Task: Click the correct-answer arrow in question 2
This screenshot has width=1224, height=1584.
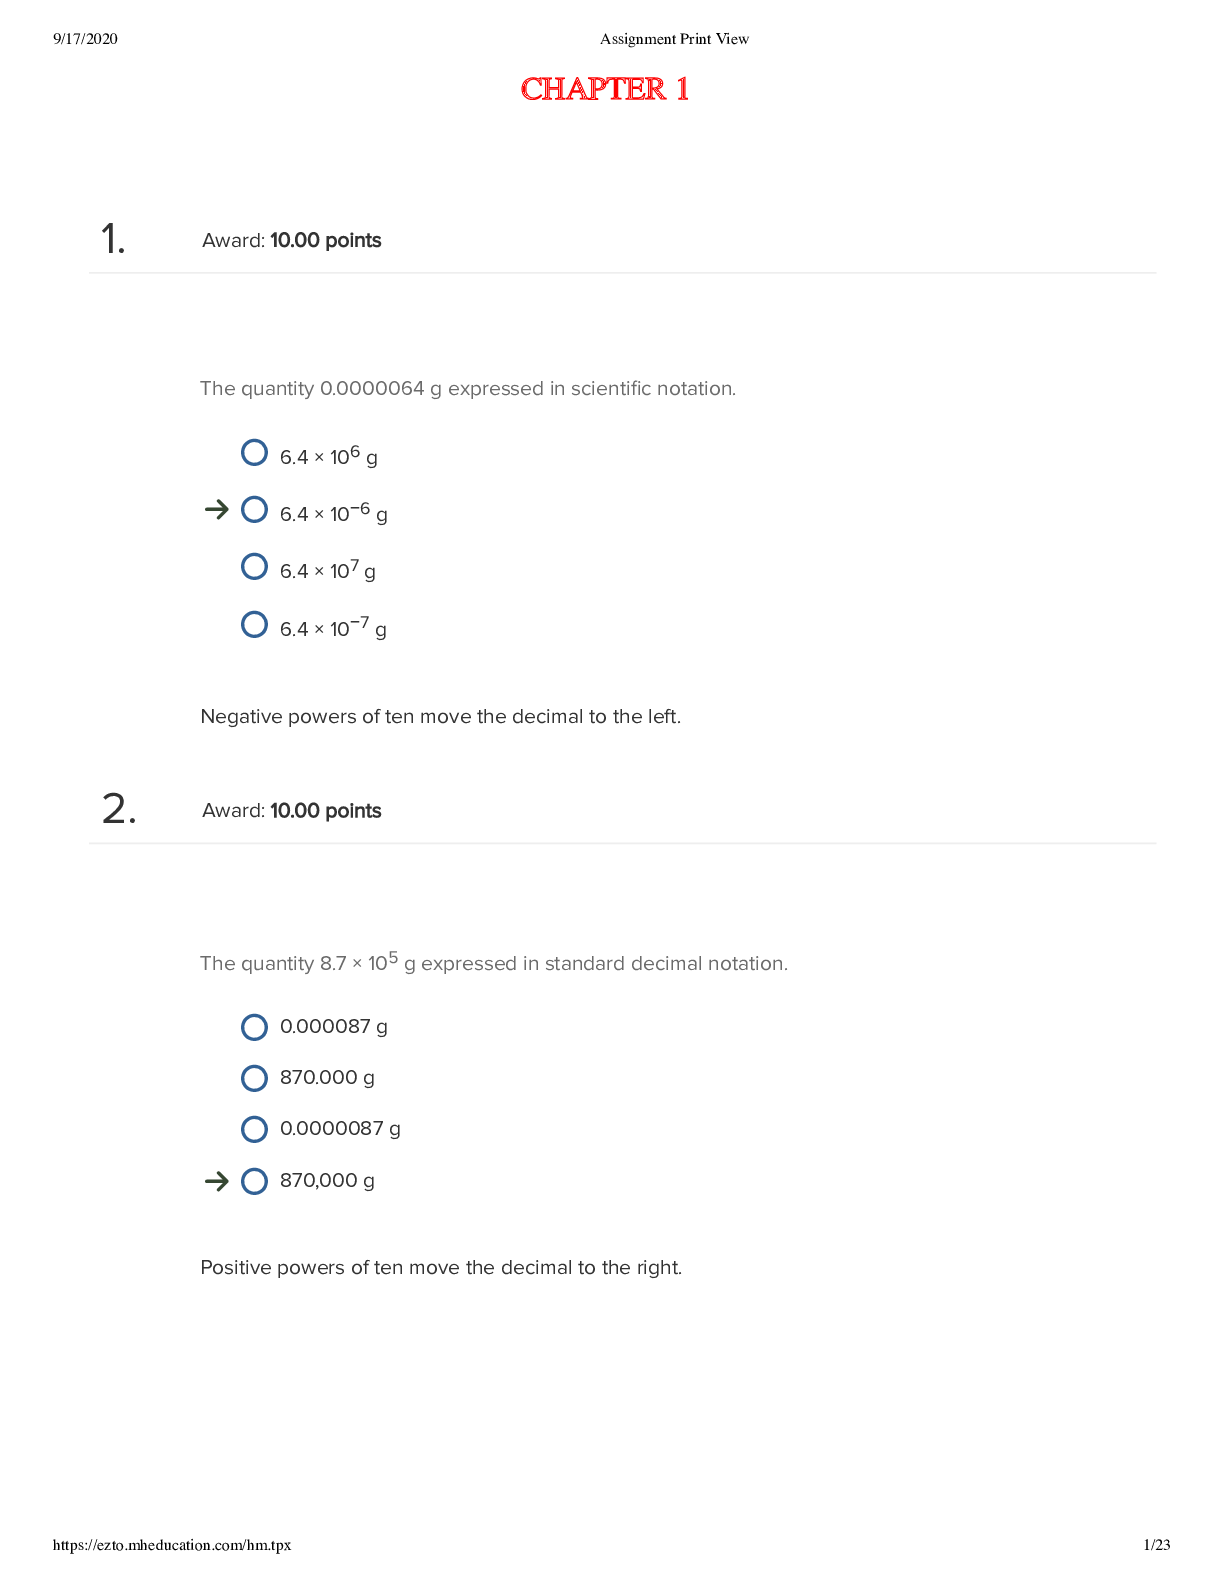Action: coord(216,1182)
